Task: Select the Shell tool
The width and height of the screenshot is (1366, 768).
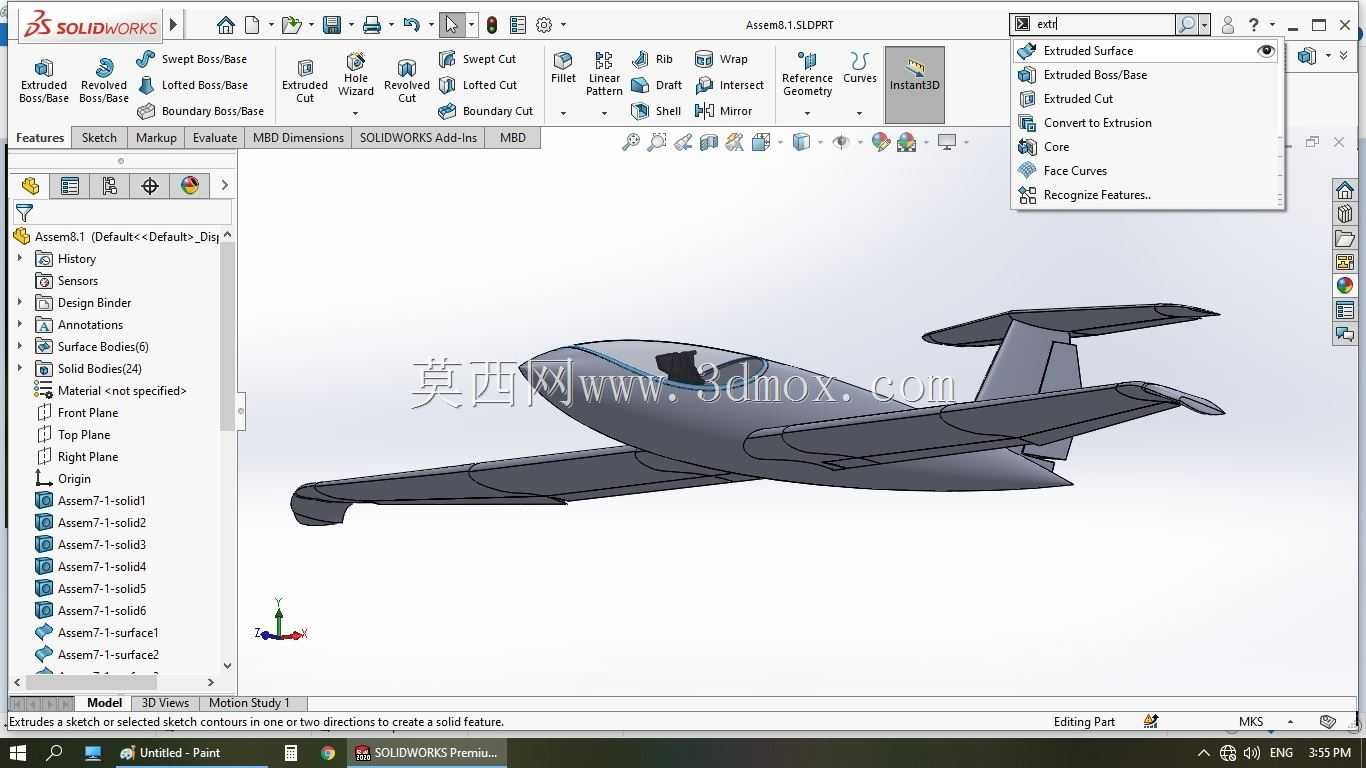Action: click(656, 111)
